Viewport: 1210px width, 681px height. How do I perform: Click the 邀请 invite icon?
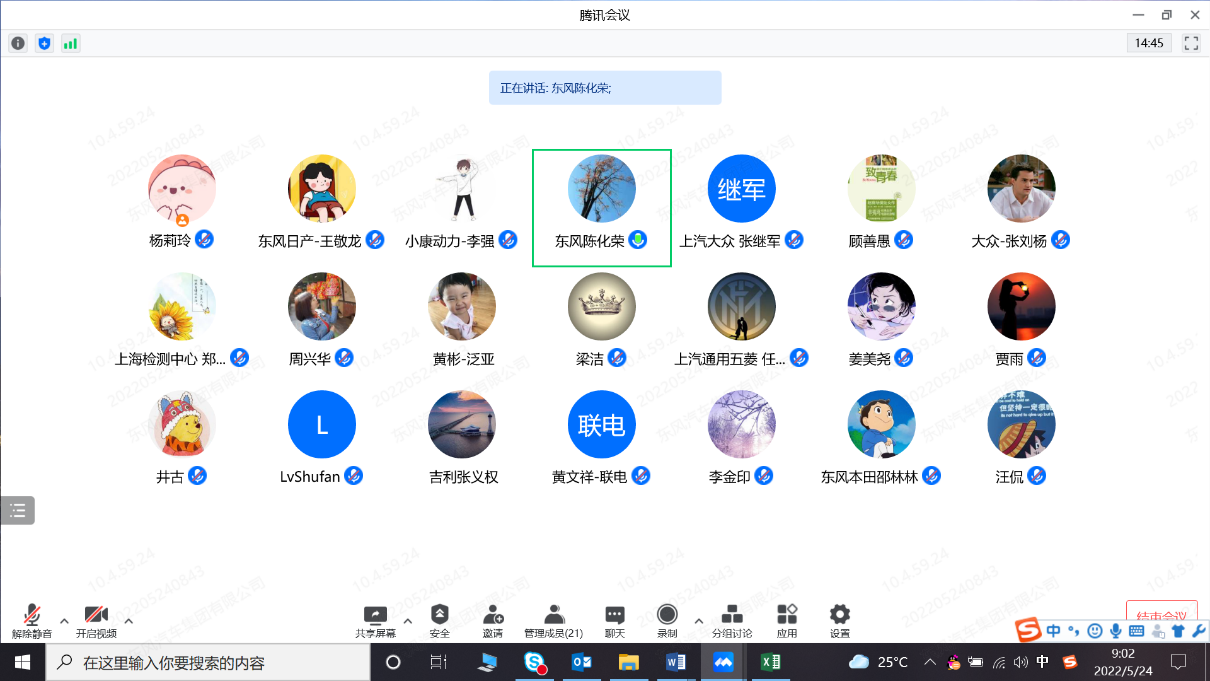coord(493,620)
